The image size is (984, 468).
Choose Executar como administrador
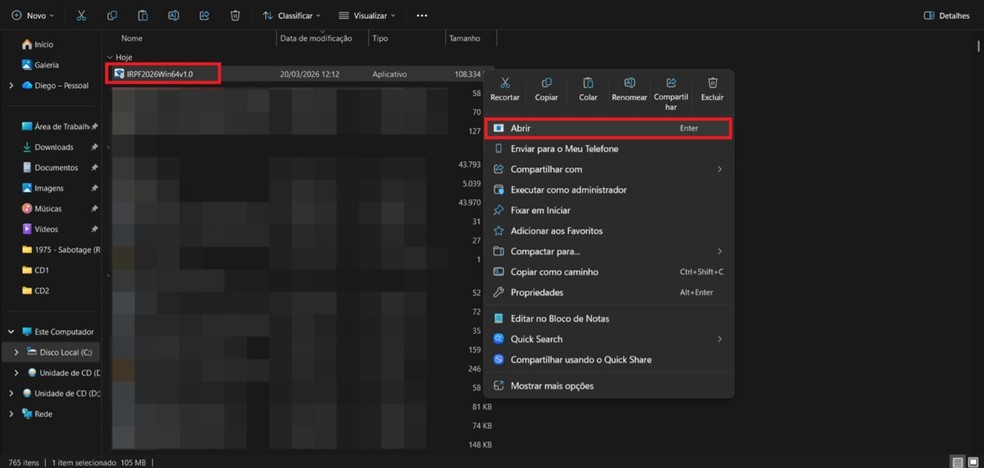(568, 190)
